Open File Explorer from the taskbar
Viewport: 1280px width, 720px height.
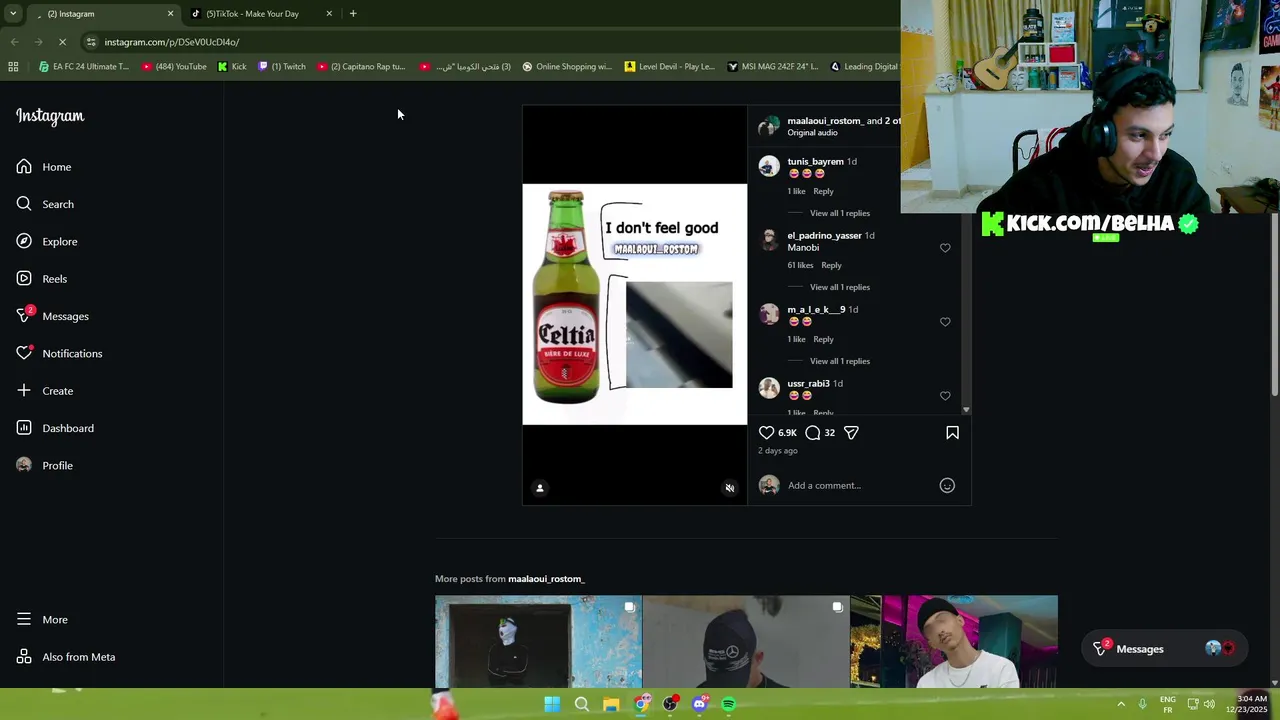[x=611, y=704]
